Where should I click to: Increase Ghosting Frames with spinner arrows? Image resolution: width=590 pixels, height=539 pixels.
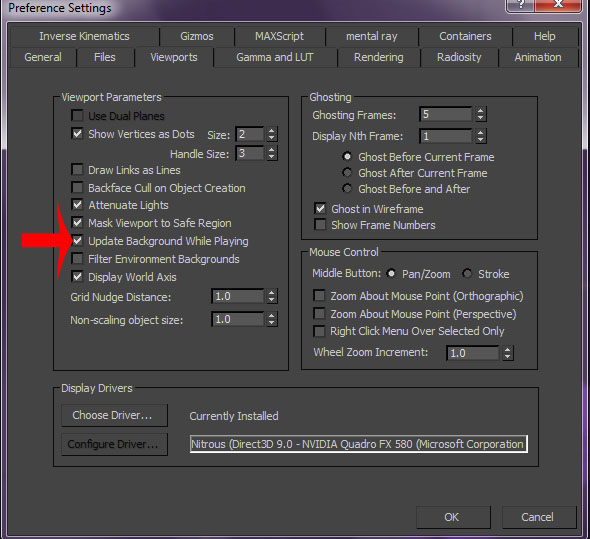pos(480,114)
